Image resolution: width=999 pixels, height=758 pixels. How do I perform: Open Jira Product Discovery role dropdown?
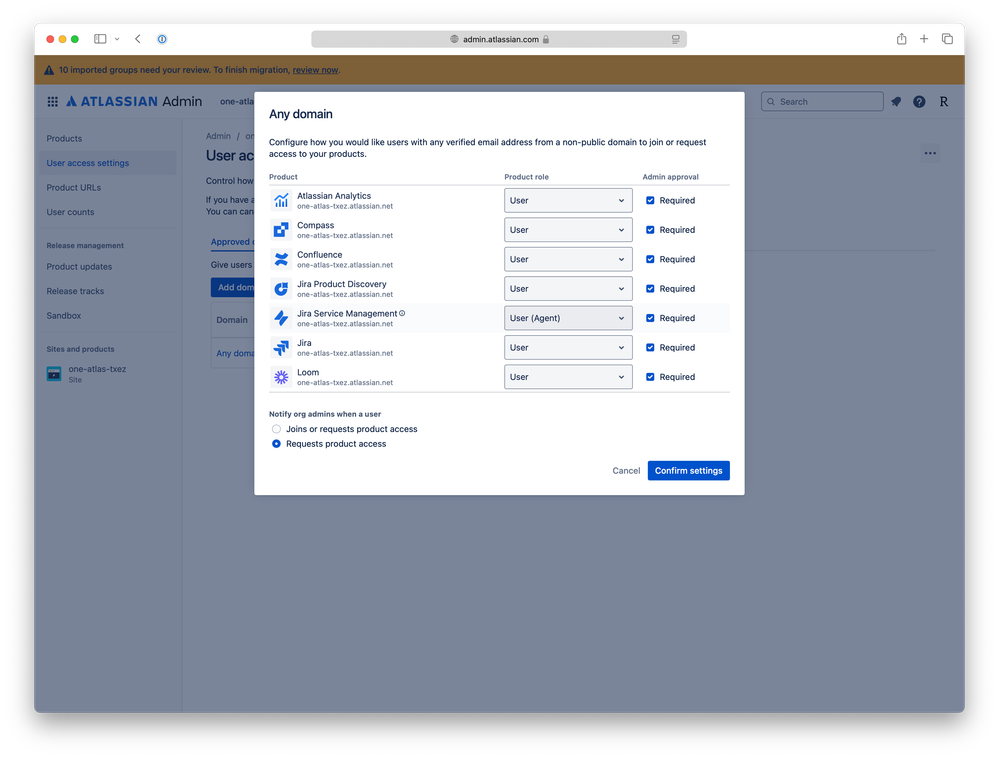coord(568,289)
